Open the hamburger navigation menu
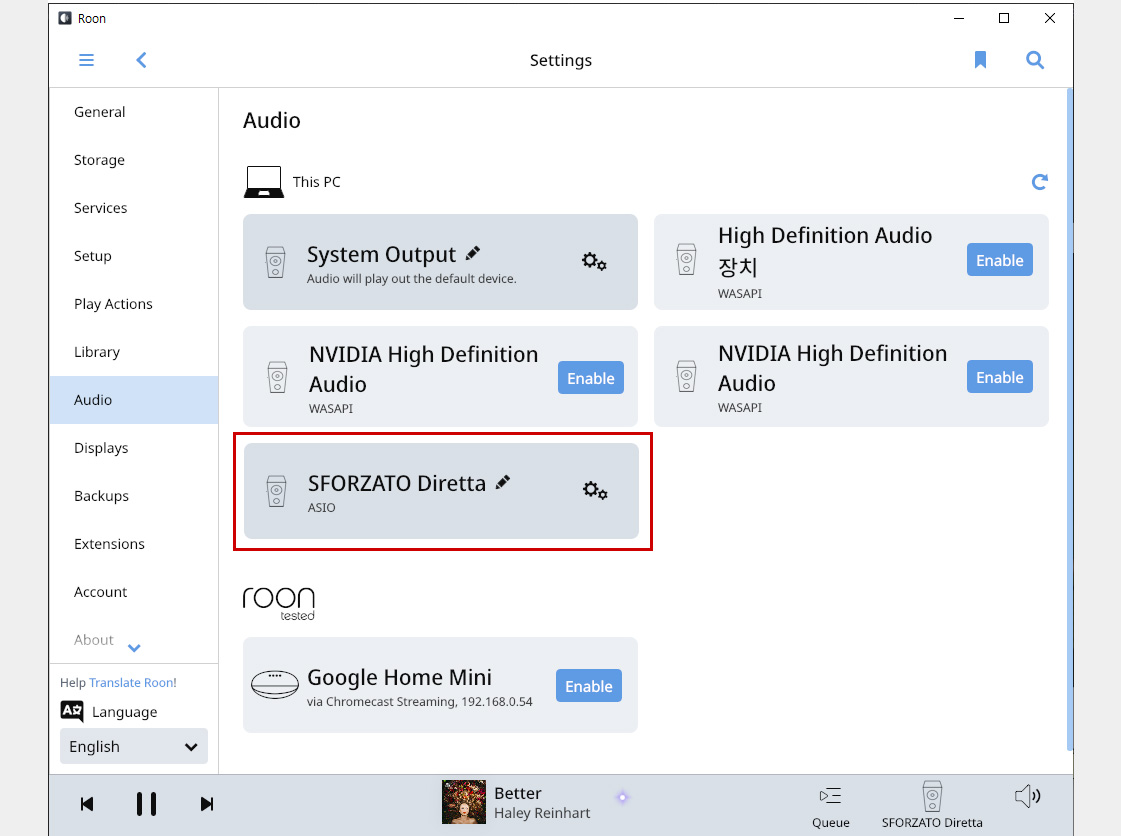 [x=87, y=60]
